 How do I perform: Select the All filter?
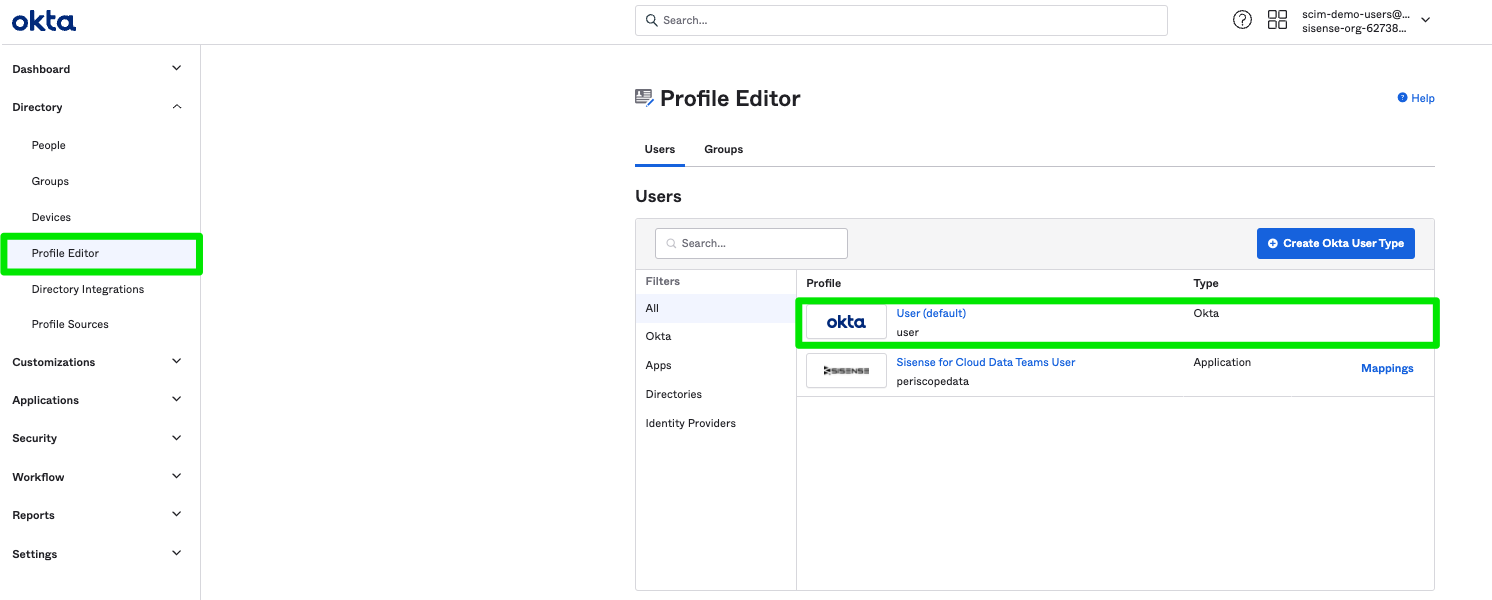tap(716, 308)
